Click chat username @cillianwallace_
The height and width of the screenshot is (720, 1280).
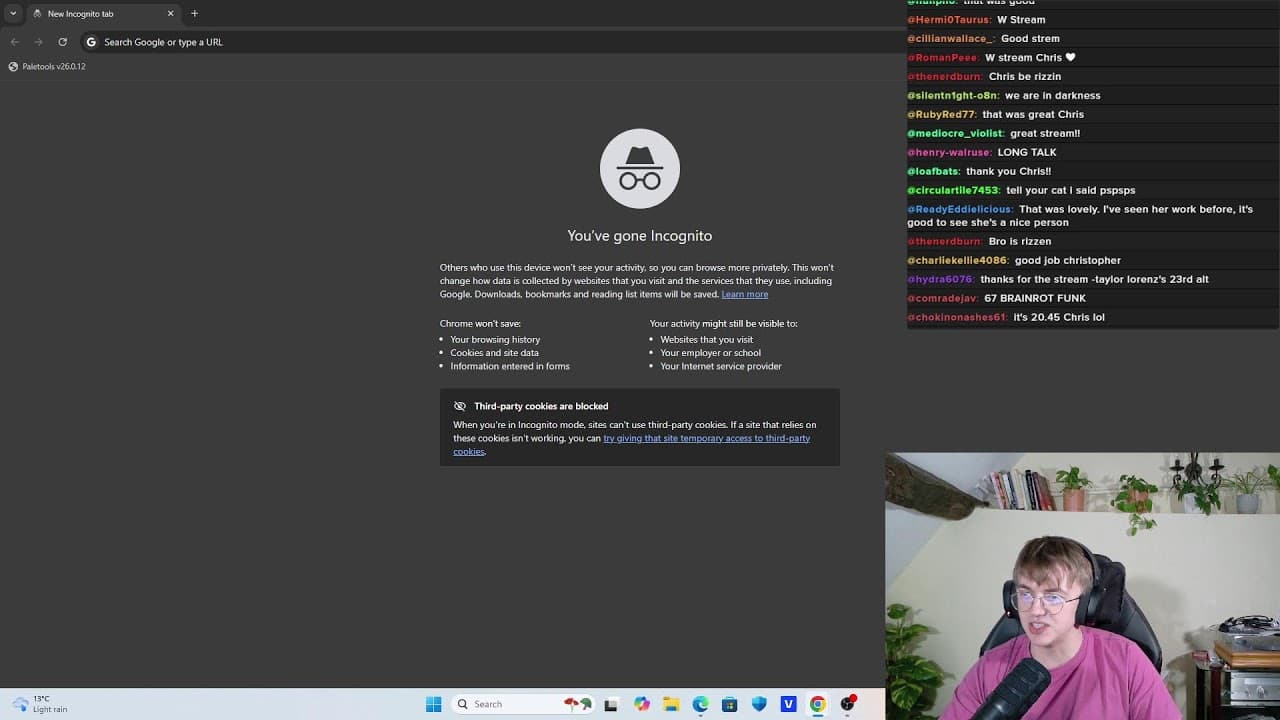click(951, 39)
